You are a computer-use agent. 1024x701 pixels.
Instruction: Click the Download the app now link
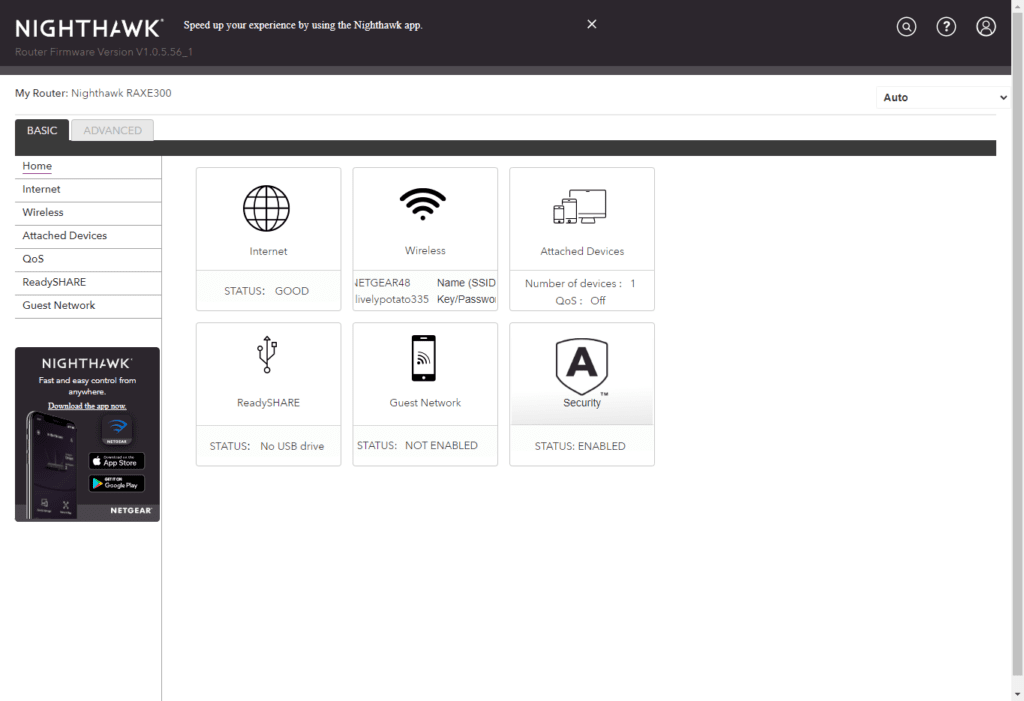point(87,406)
